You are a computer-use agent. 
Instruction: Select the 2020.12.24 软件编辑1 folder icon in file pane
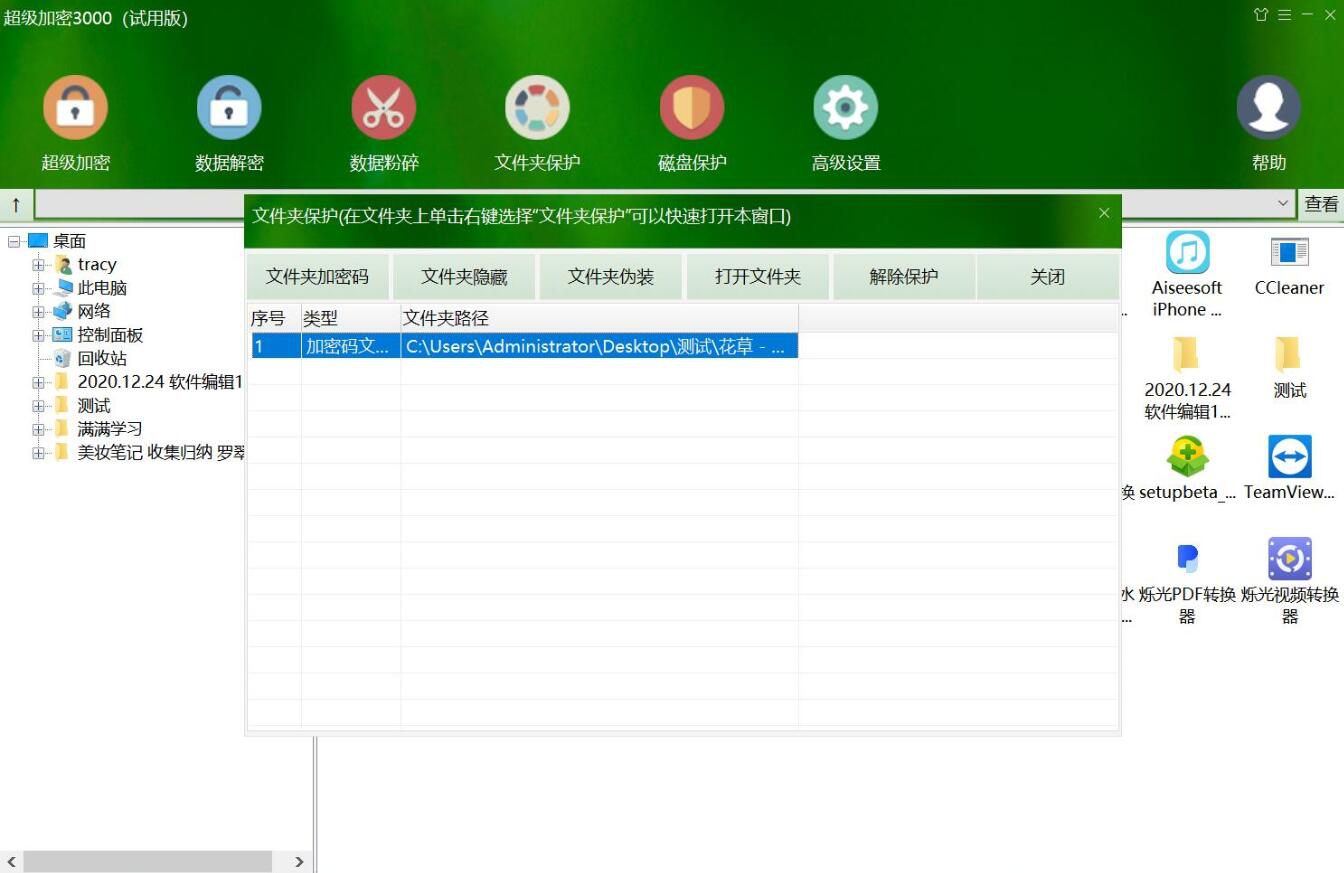tap(1186, 354)
